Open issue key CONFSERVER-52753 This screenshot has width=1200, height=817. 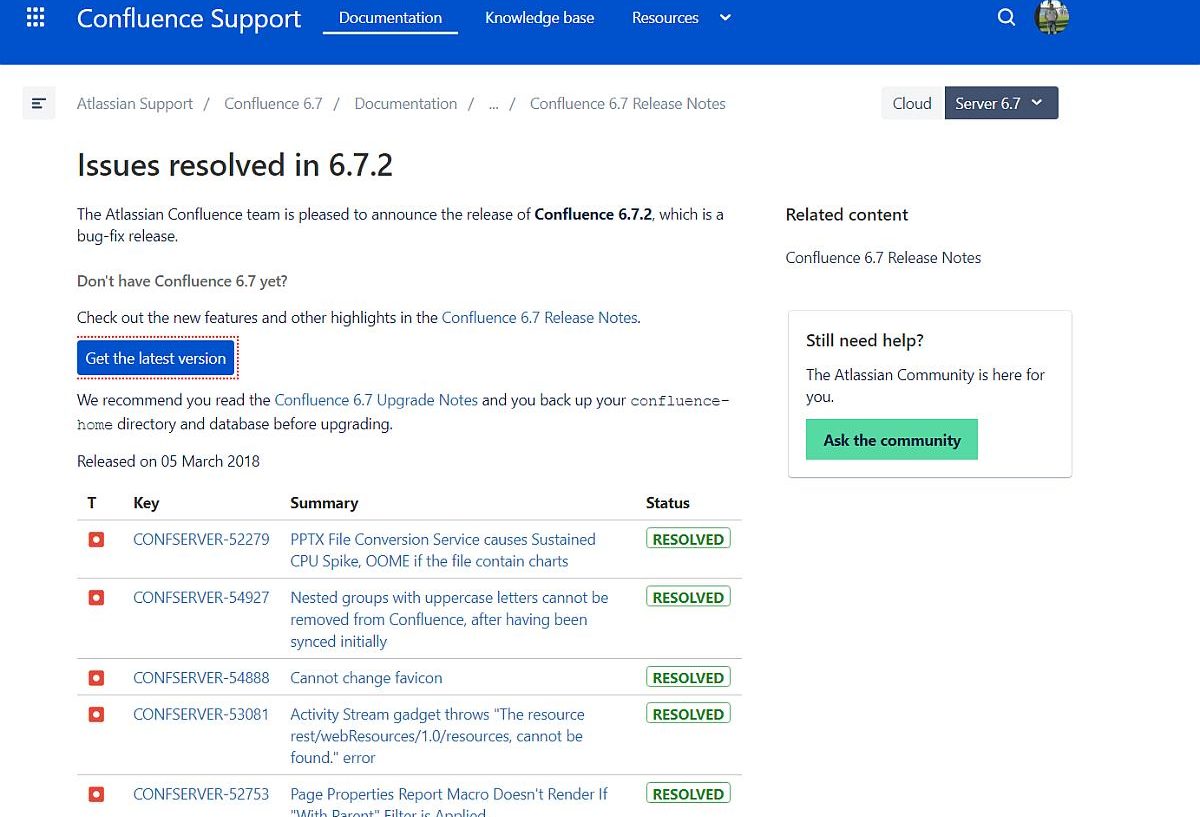coord(201,794)
